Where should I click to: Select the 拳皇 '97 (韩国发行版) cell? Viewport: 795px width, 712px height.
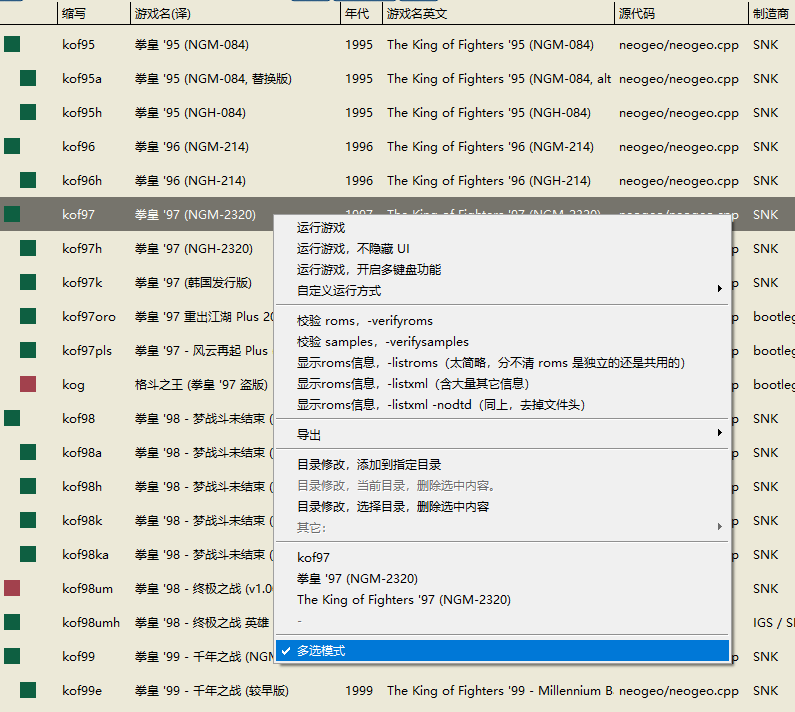coord(193,282)
